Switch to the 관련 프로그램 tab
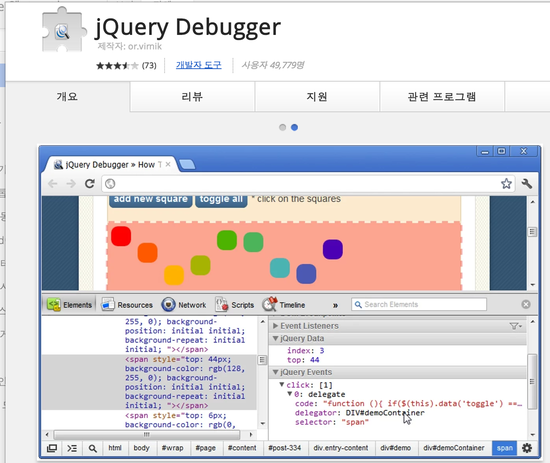The height and width of the screenshot is (463, 550). [442, 96]
